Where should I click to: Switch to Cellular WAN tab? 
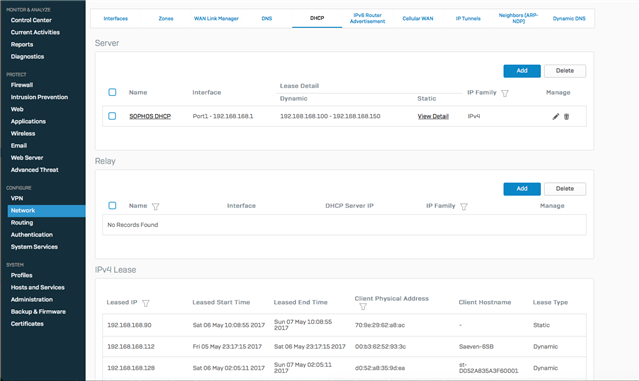[418, 18]
